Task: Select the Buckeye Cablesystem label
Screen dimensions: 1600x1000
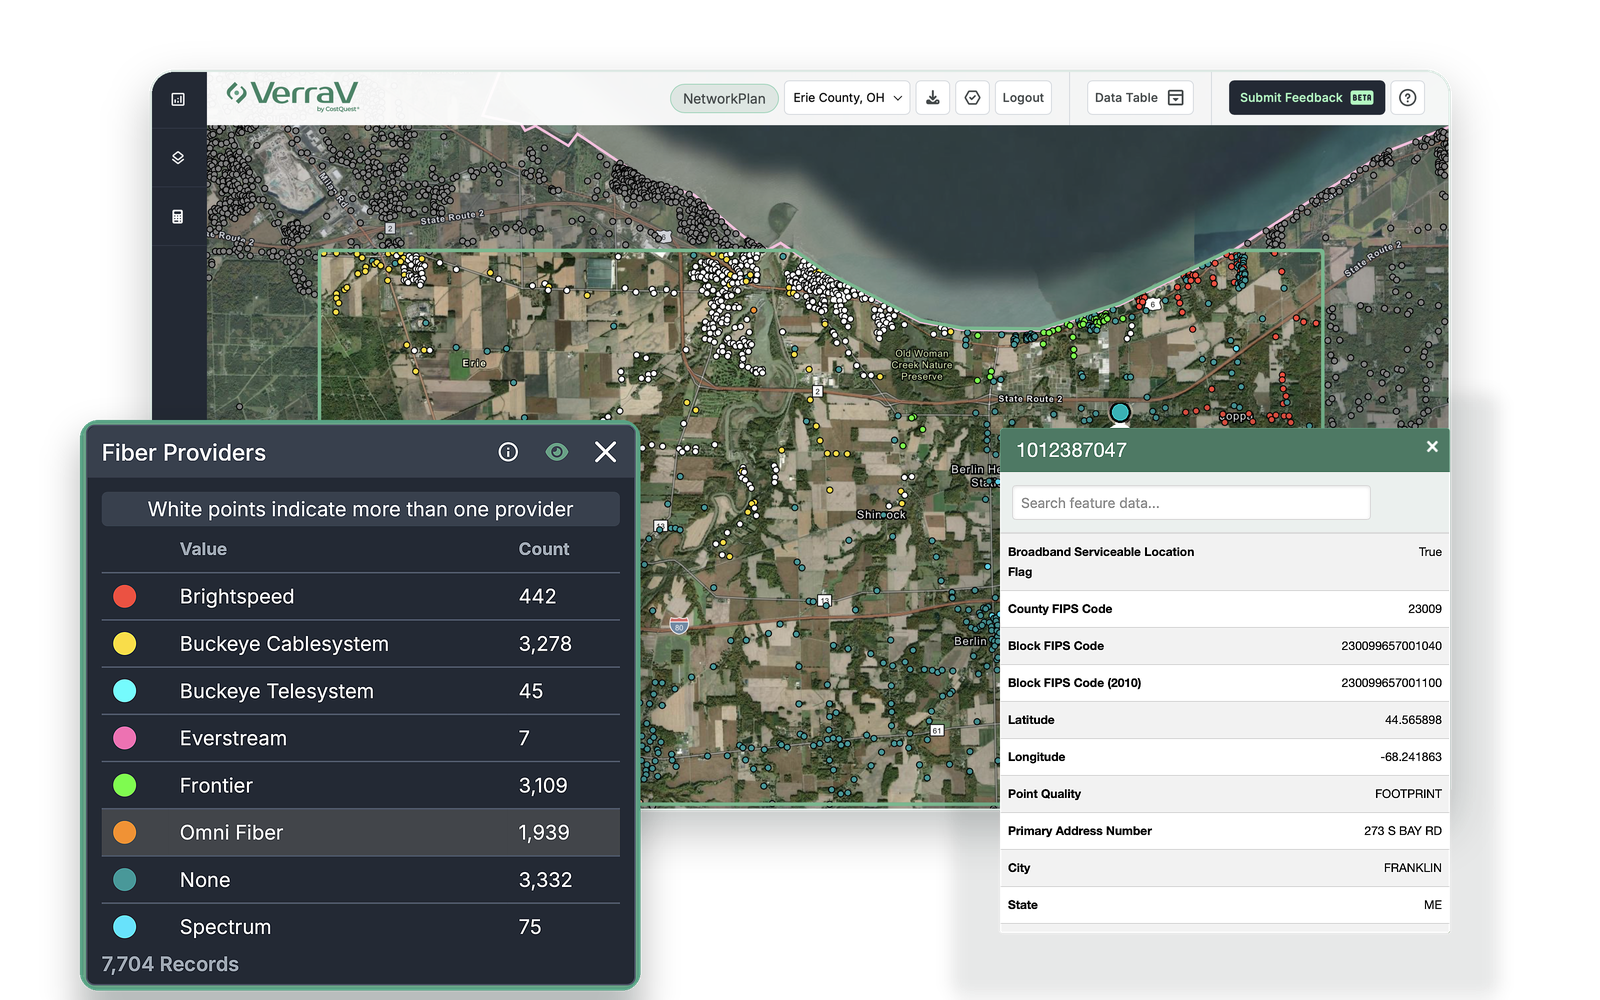Action: [284, 644]
